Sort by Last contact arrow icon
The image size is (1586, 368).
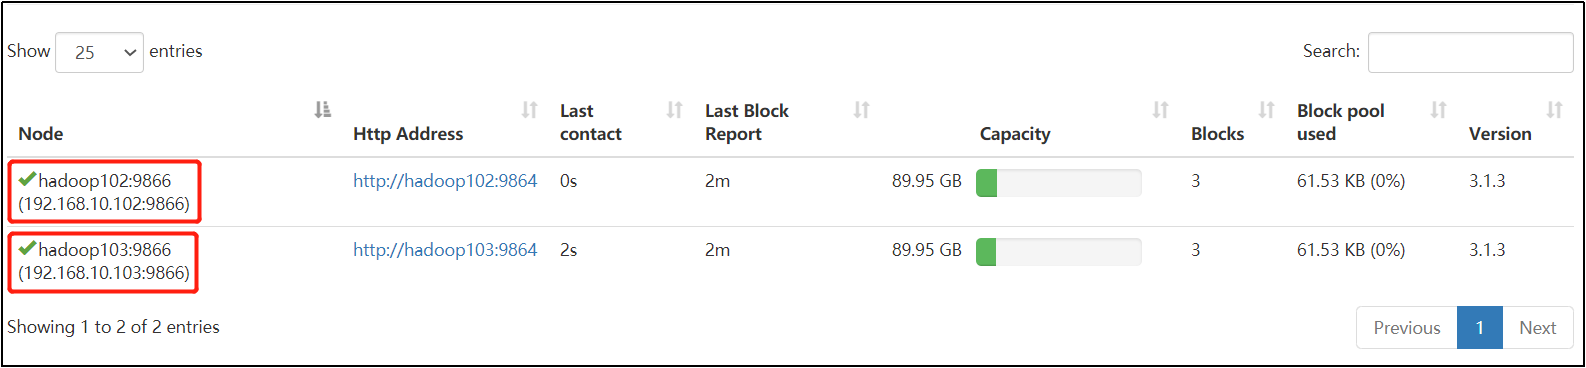[x=674, y=110]
